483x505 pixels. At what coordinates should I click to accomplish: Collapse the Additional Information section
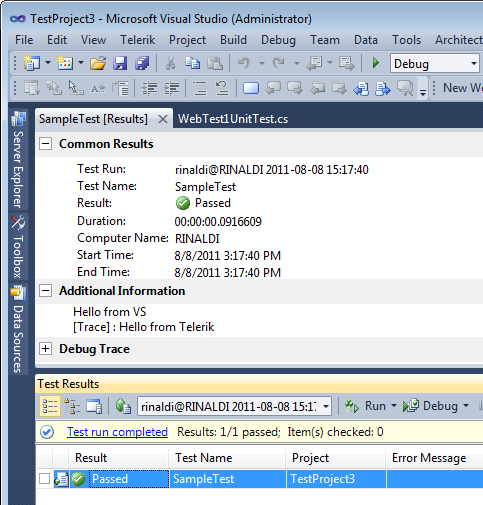(x=45, y=291)
